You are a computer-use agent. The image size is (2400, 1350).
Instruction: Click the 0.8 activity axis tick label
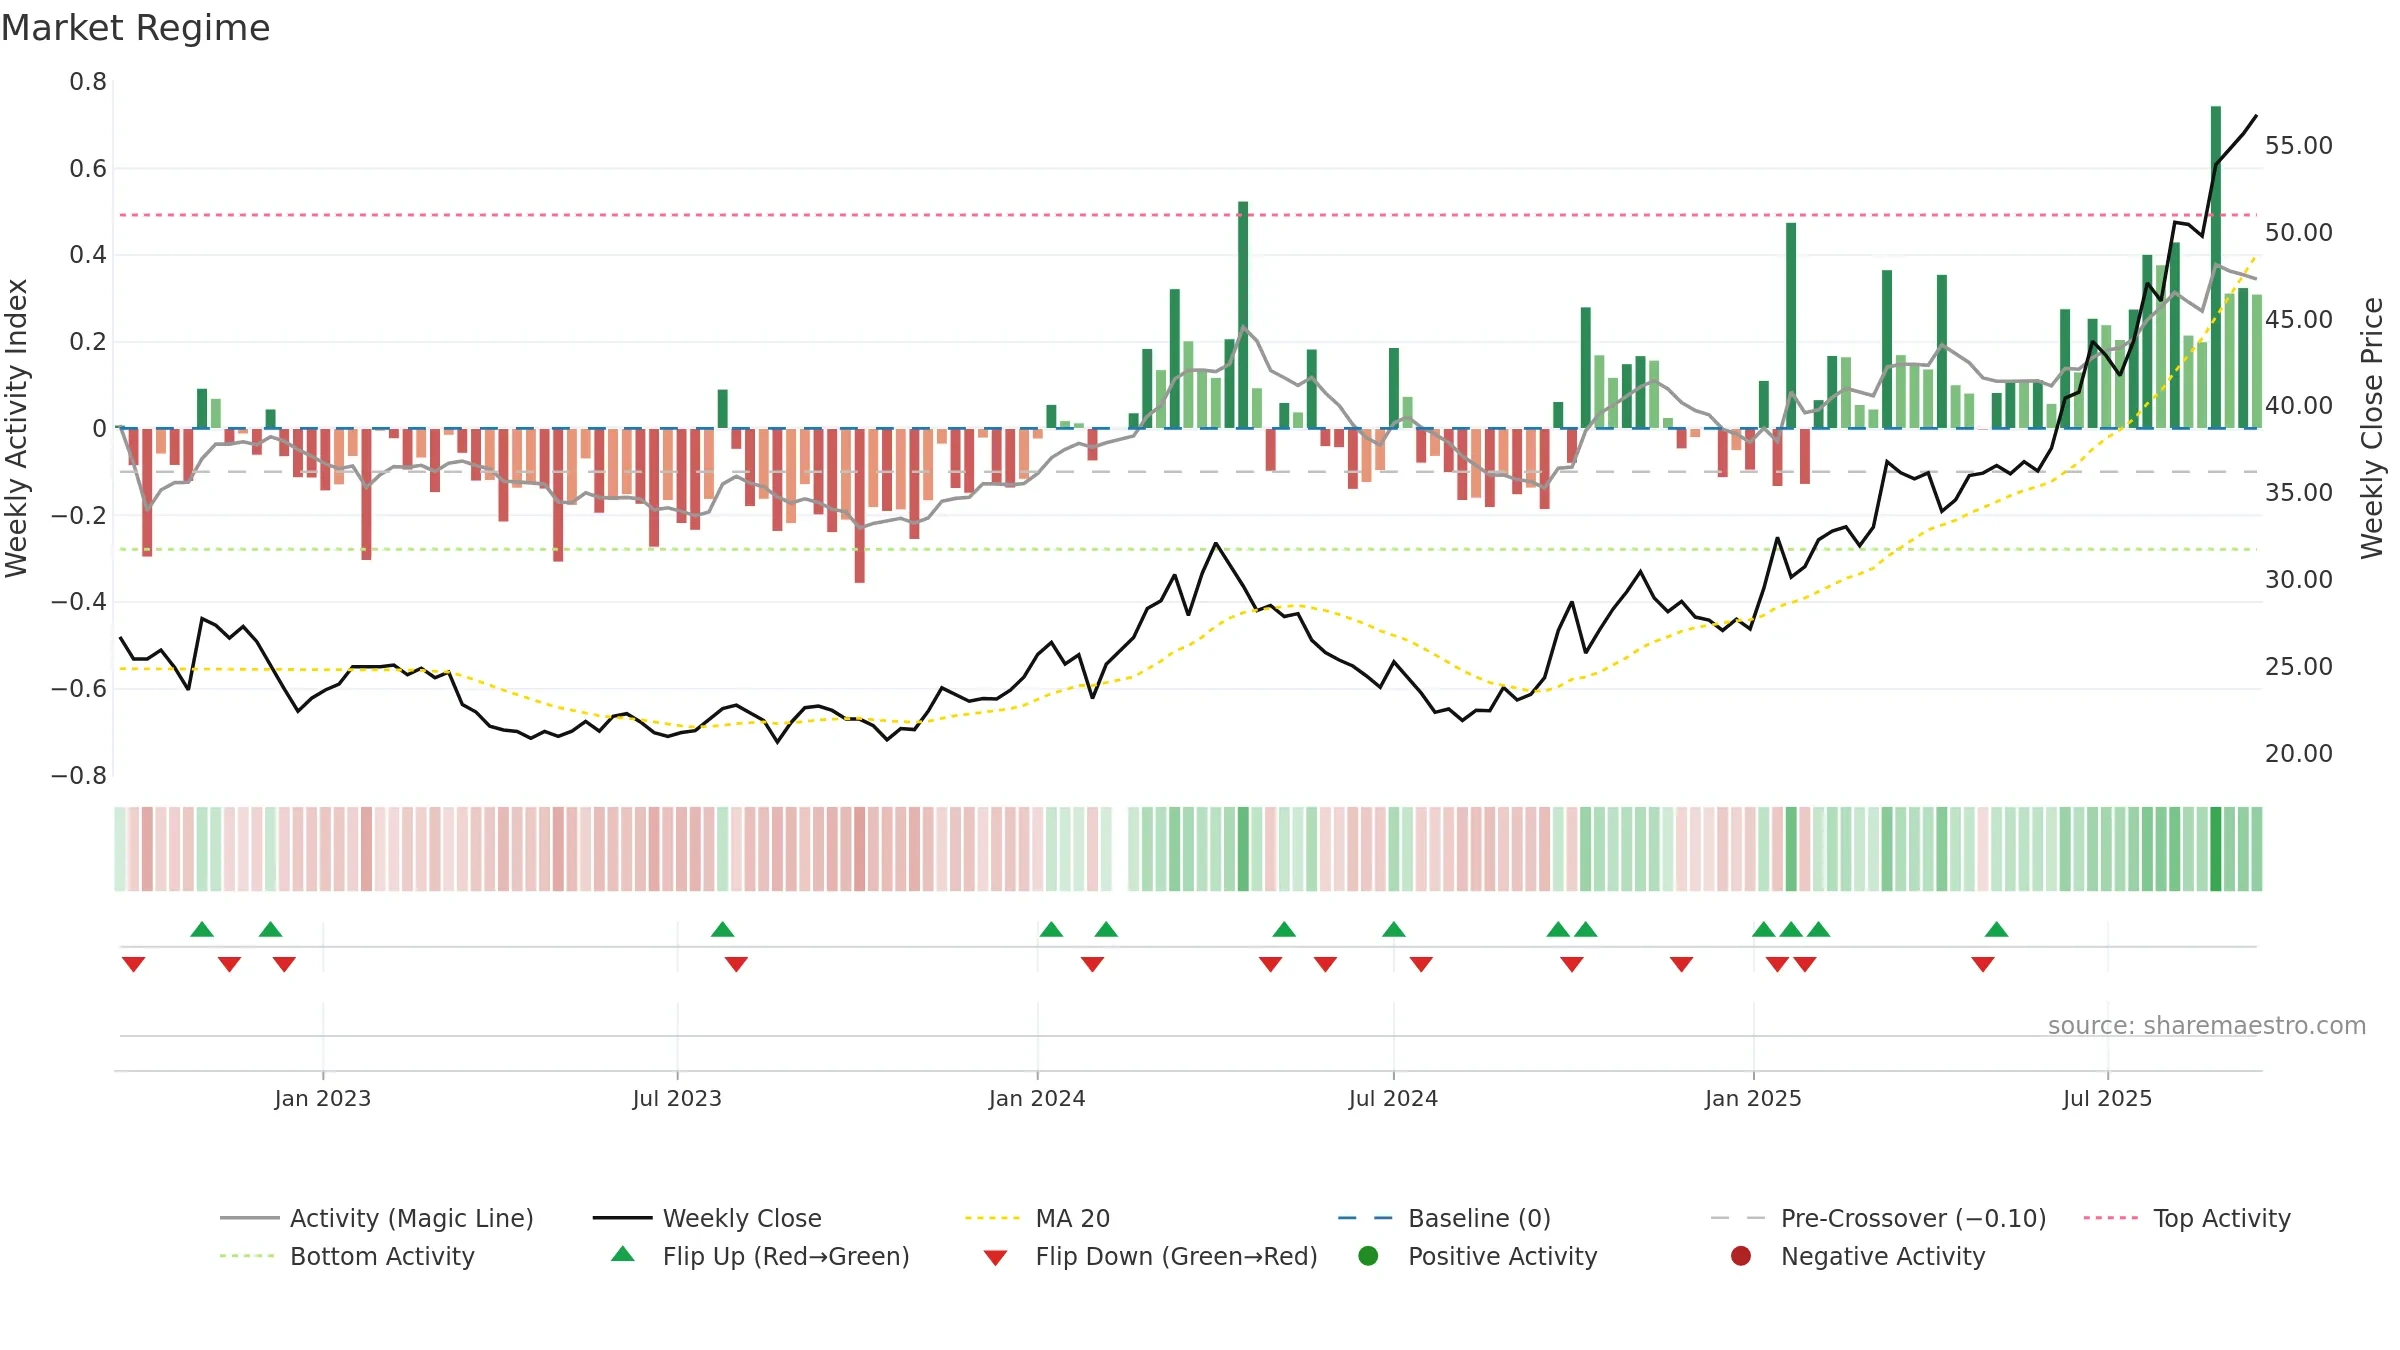tap(88, 82)
